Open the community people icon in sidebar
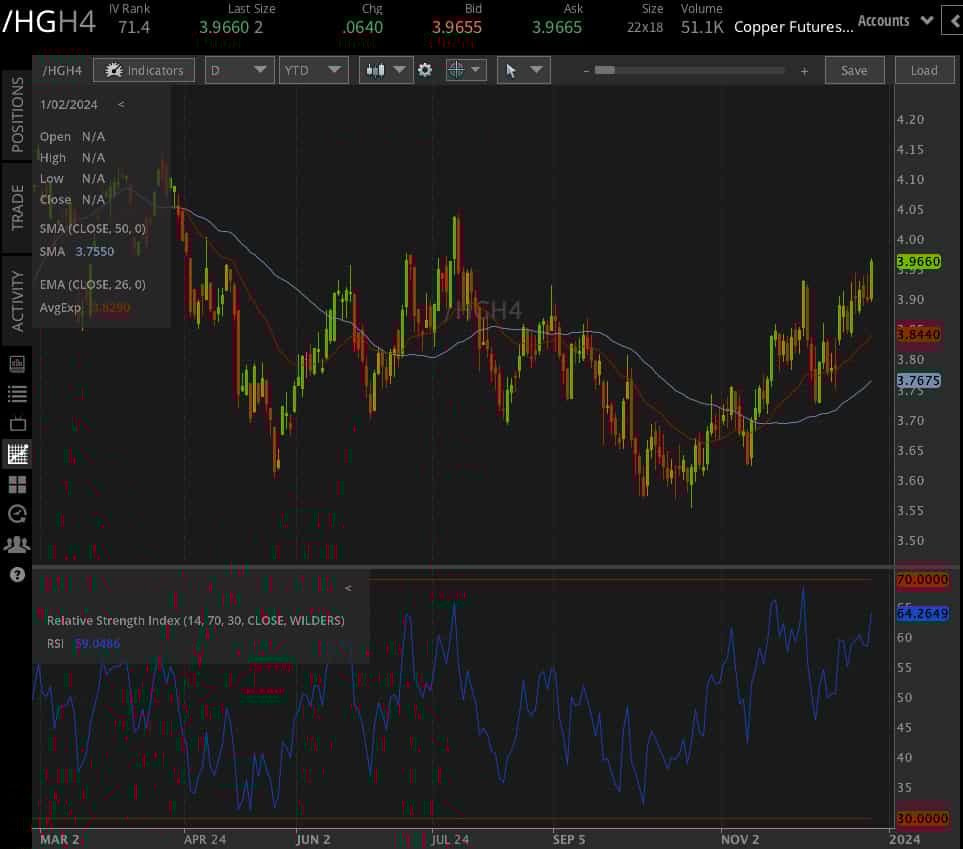Viewport: 963px width, 849px height. click(17, 545)
